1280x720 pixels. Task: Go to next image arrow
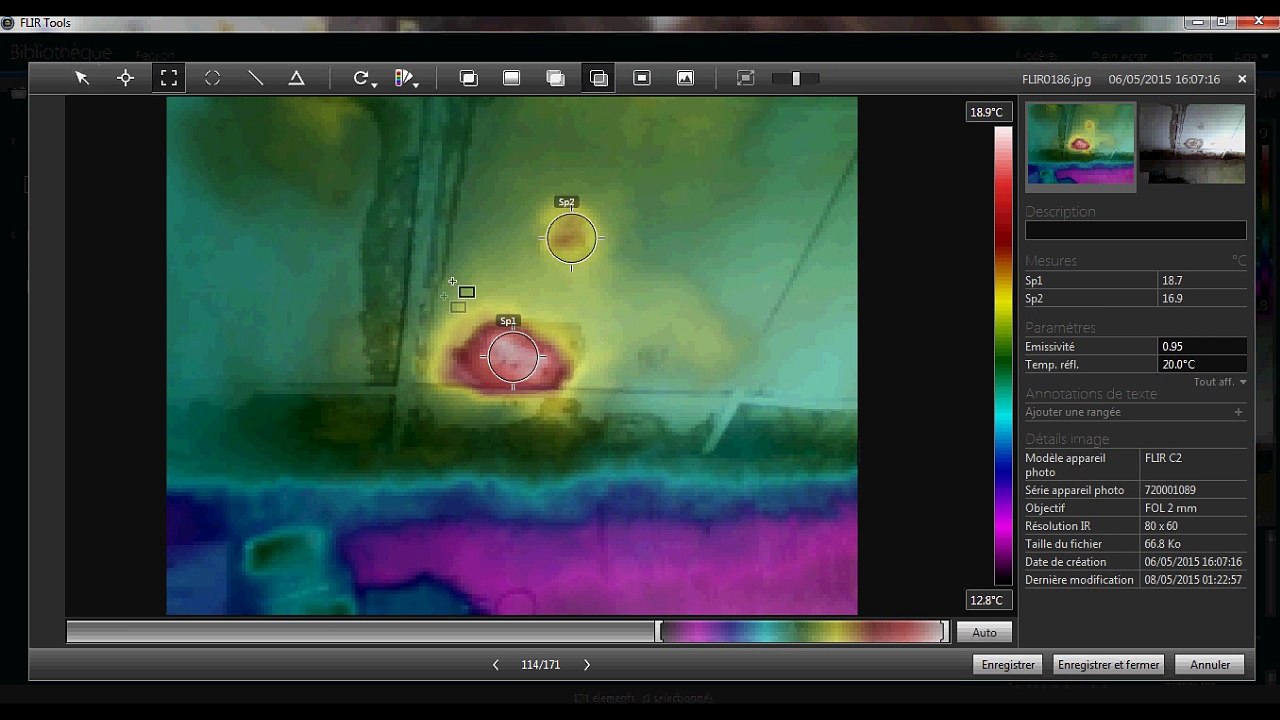[x=587, y=665]
